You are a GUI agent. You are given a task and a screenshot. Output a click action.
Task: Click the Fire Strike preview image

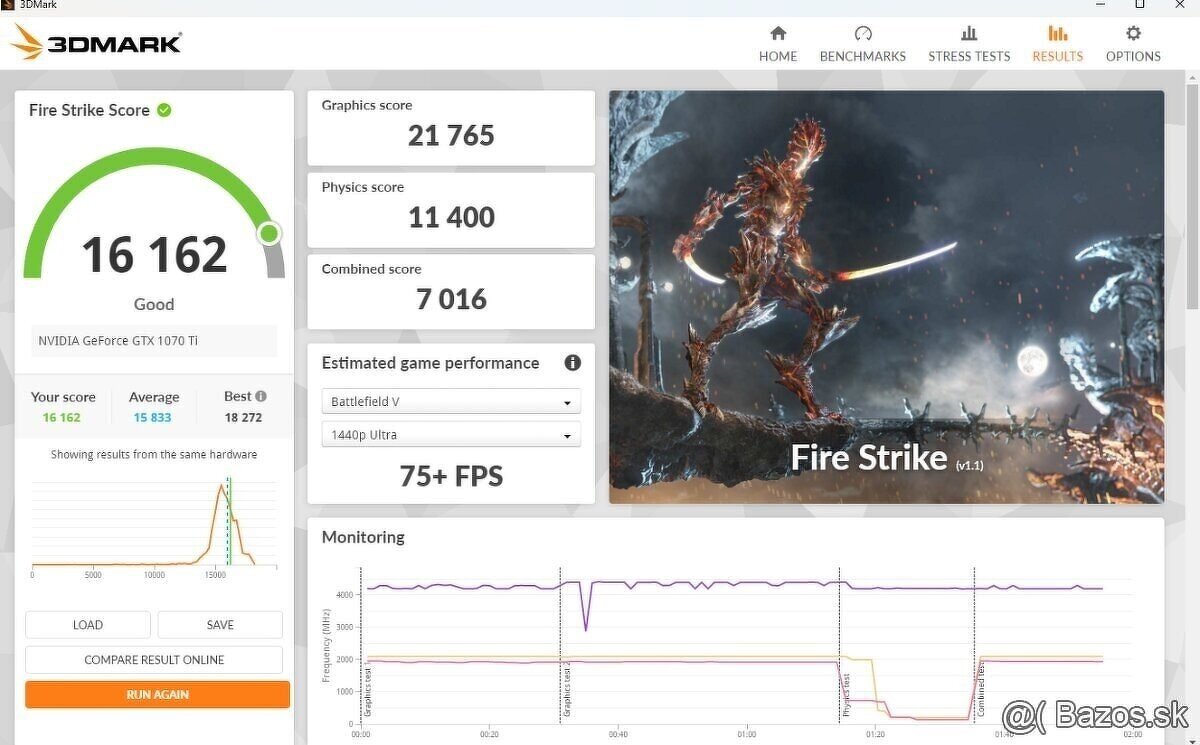click(886, 297)
